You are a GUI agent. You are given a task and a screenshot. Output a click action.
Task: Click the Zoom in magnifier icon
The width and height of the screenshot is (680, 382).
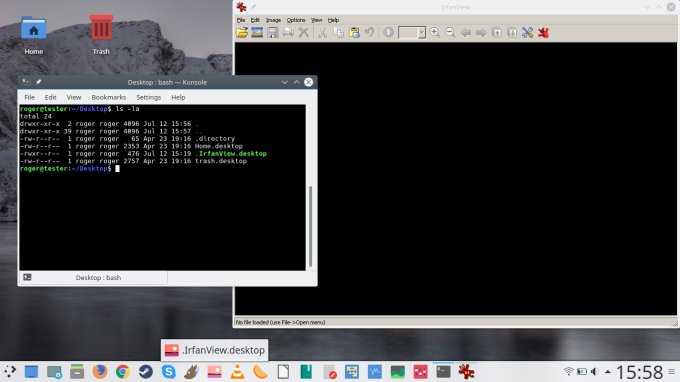pos(435,33)
